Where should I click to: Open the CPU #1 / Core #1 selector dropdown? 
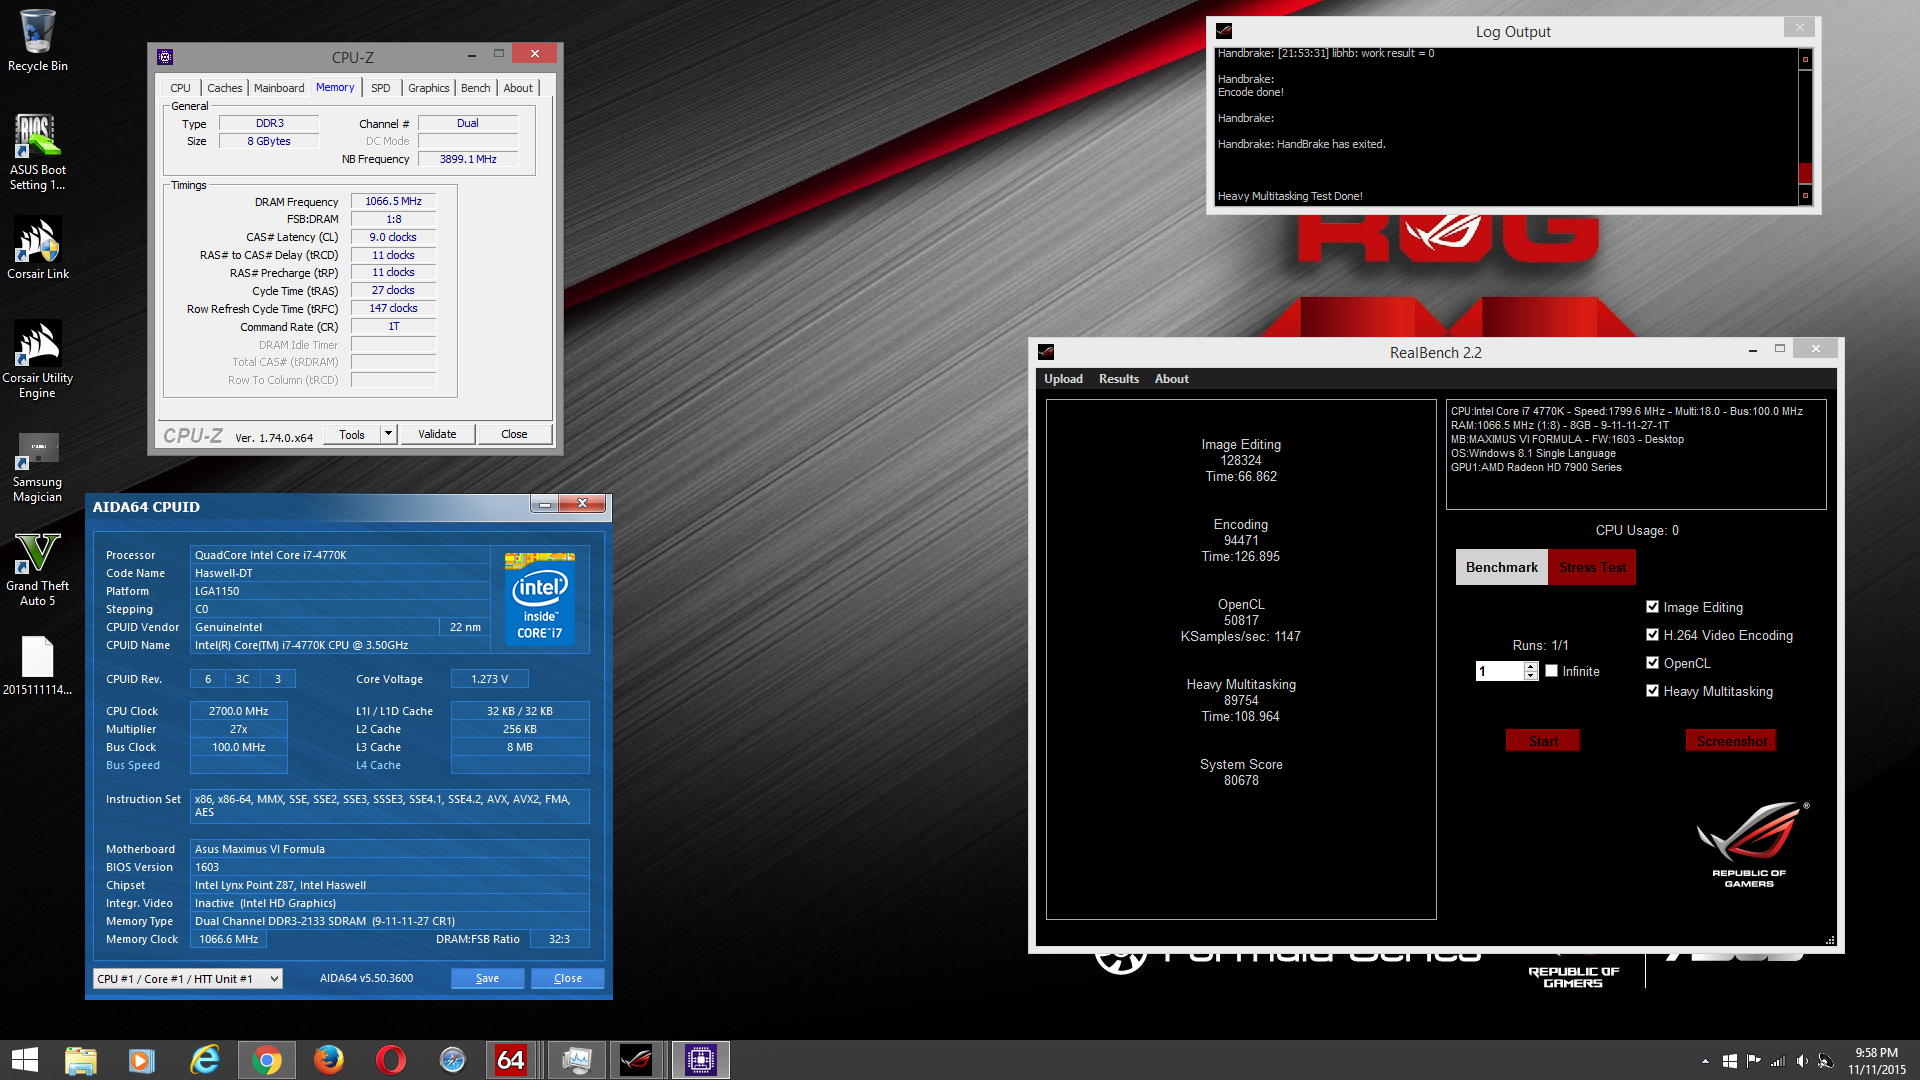[x=188, y=979]
